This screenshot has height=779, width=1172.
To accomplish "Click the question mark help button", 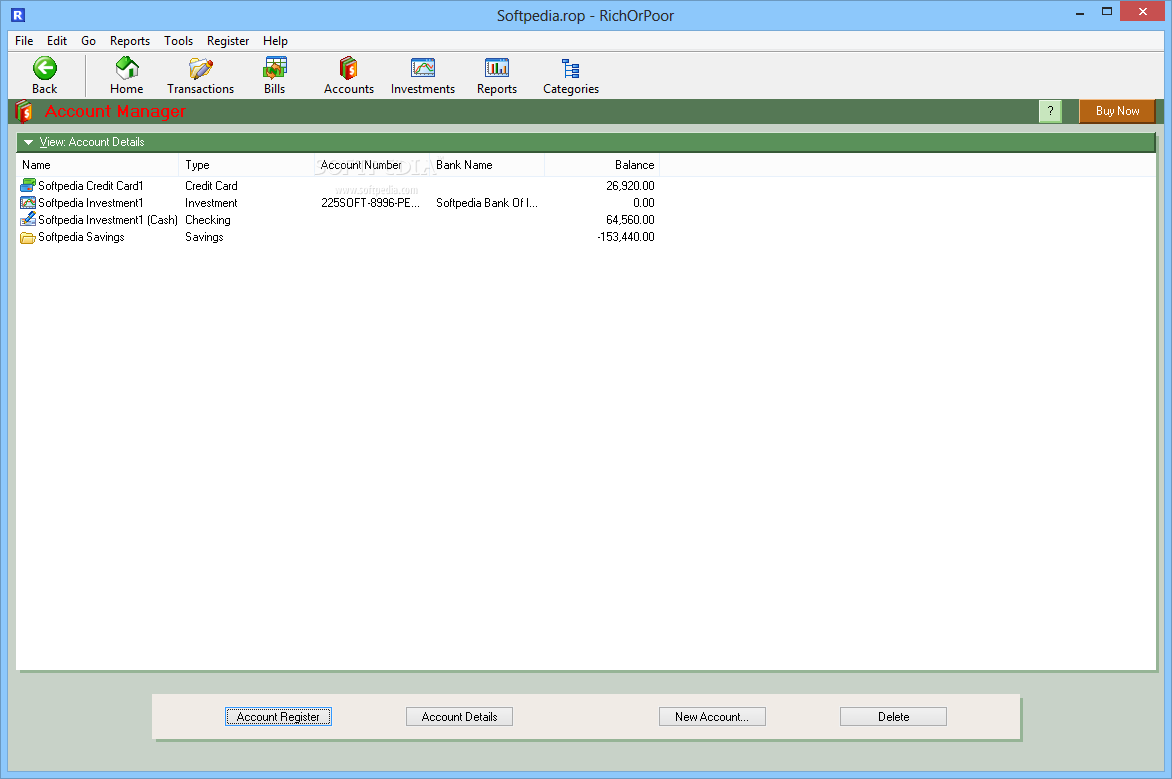I will click(1050, 111).
